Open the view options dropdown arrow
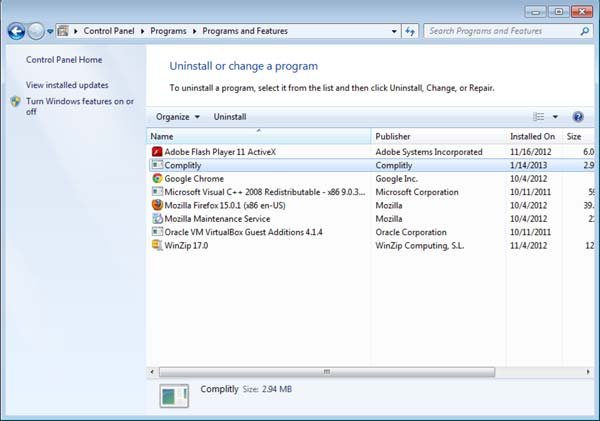This screenshot has height=421, width=600. point(555,117)
